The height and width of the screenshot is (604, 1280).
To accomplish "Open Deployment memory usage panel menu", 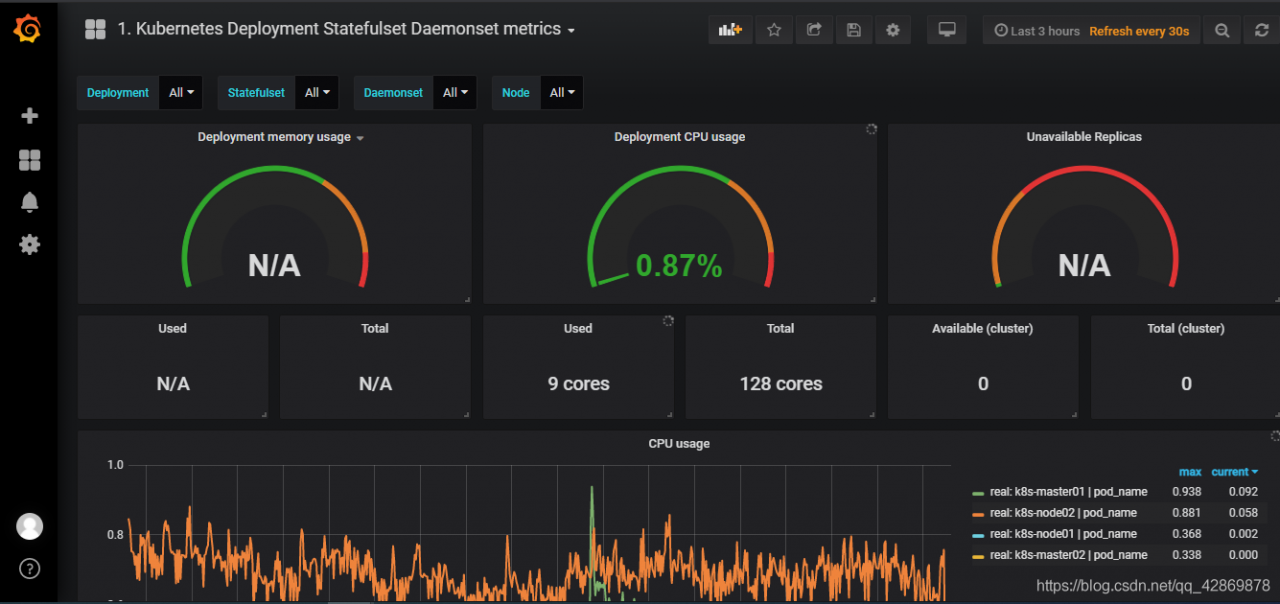I will coord(281,137).
